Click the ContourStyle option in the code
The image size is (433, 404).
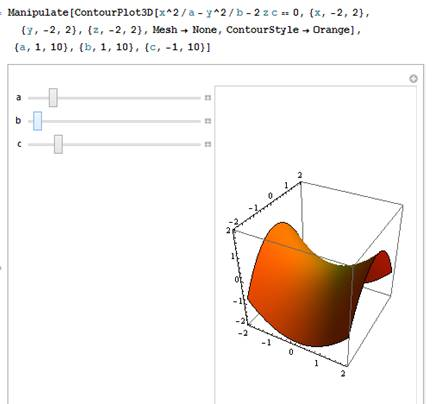[262, 30]
